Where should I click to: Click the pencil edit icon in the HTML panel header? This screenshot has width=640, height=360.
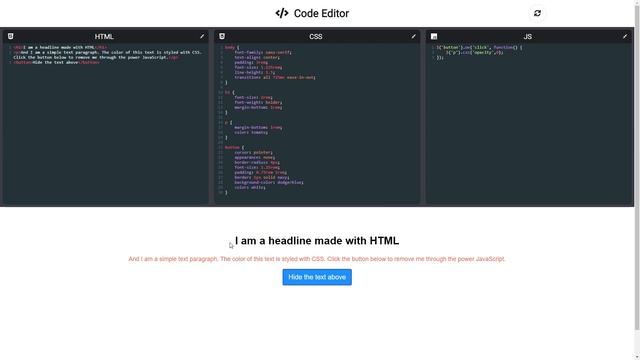coord(202,36)
